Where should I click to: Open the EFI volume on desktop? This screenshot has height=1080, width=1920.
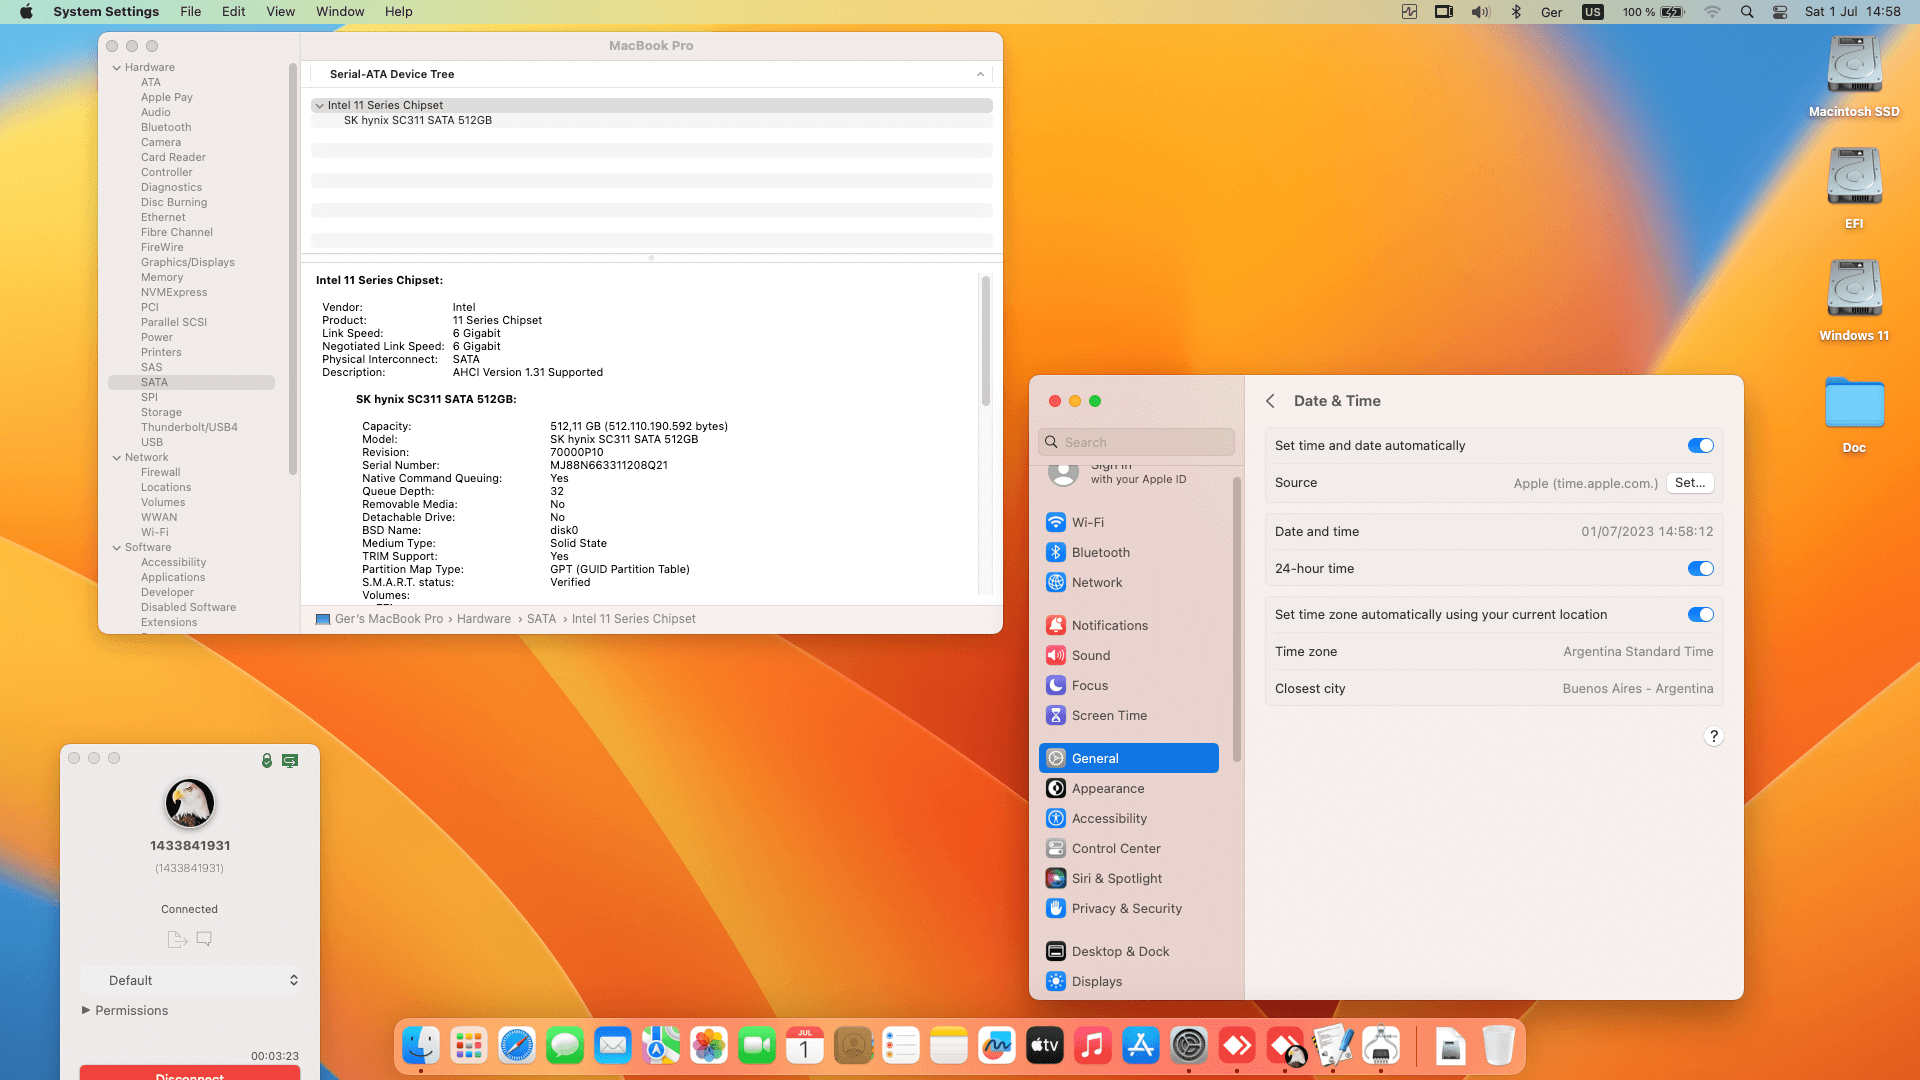click(x=1854, y=188)
